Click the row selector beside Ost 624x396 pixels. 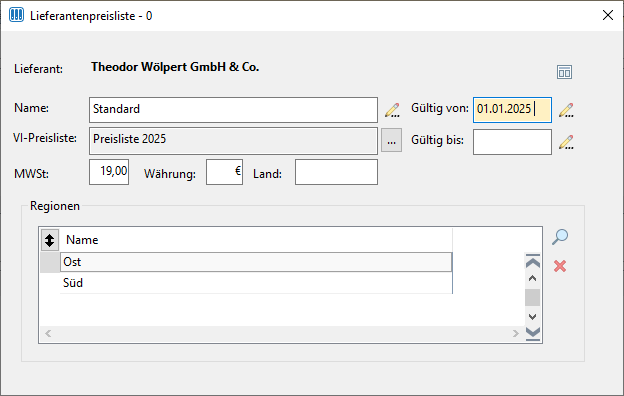pos(50,262)
